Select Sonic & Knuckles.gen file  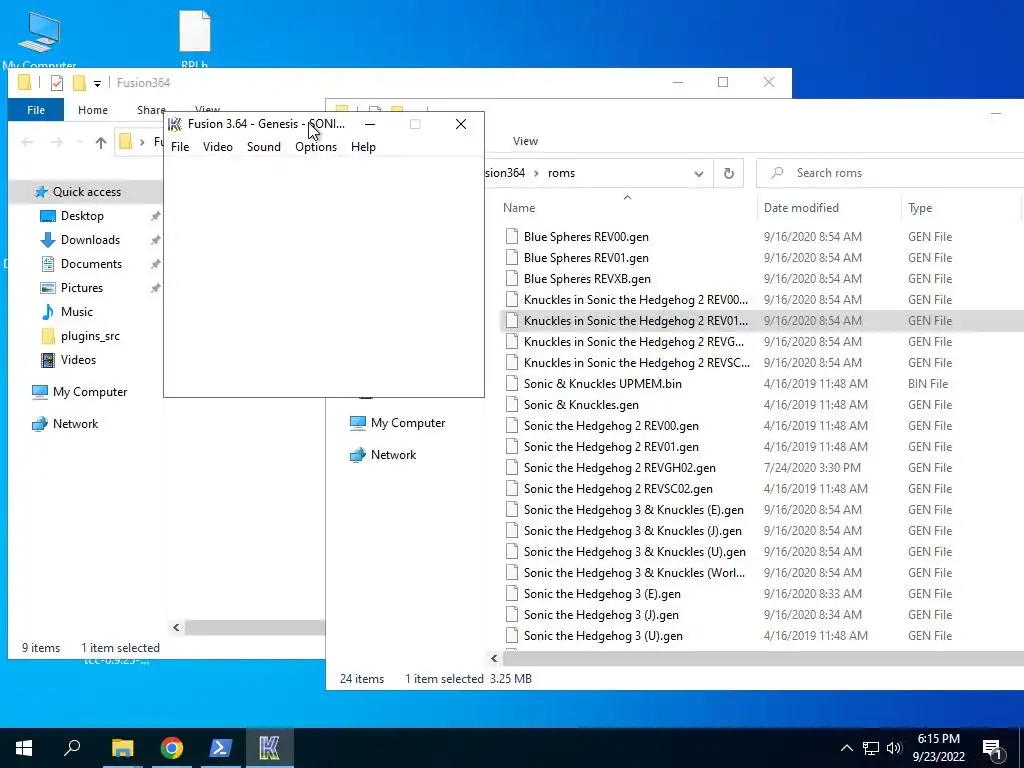click(581, 405)
